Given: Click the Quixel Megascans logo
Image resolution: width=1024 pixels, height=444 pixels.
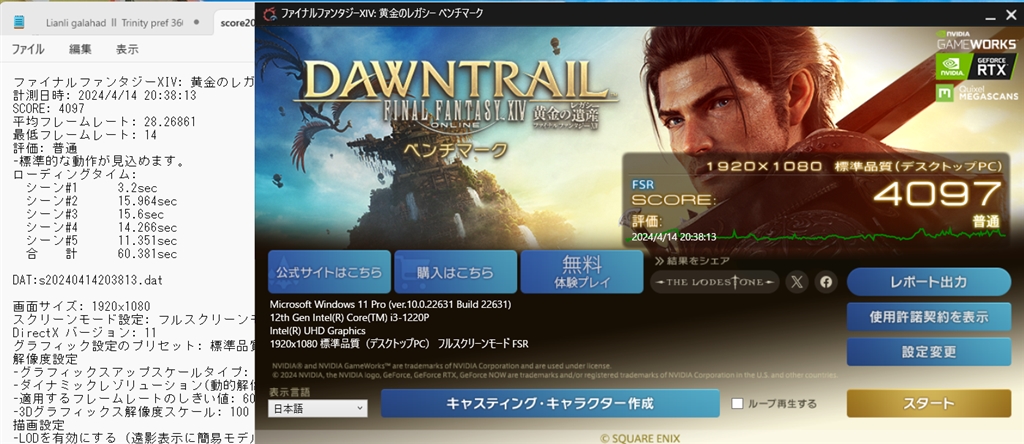Looking at the screenshot, I should pos(976,93).
